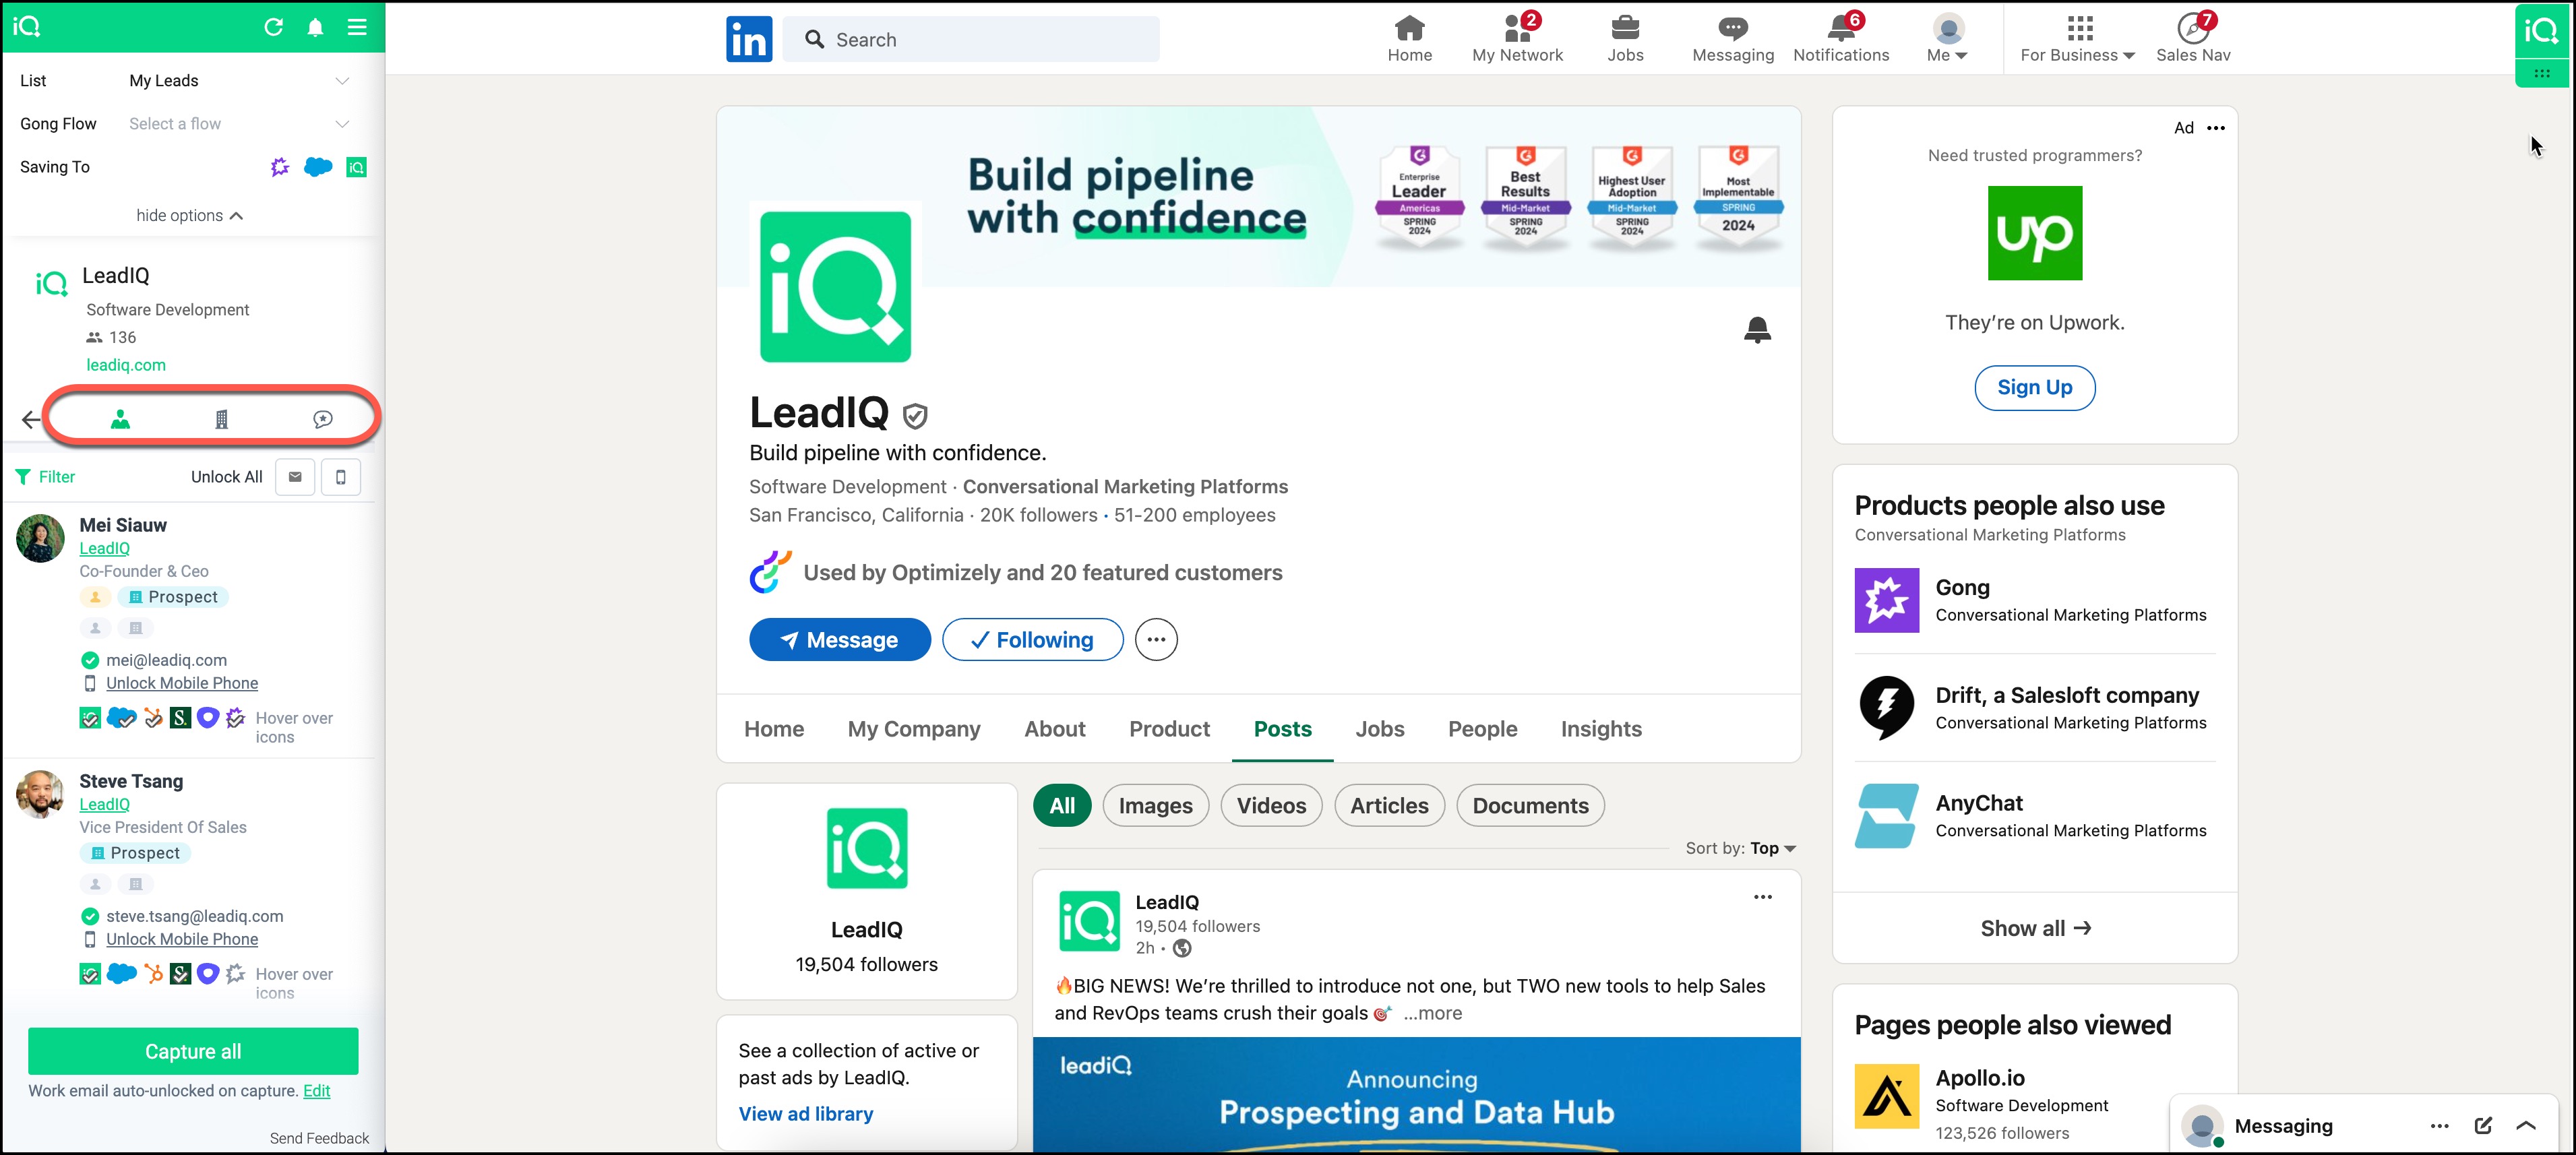Viewport: 2576px width, 1155px height.
Task: Open the Jobs briefcase icon in top nav
Action: tap(1625, 39)
